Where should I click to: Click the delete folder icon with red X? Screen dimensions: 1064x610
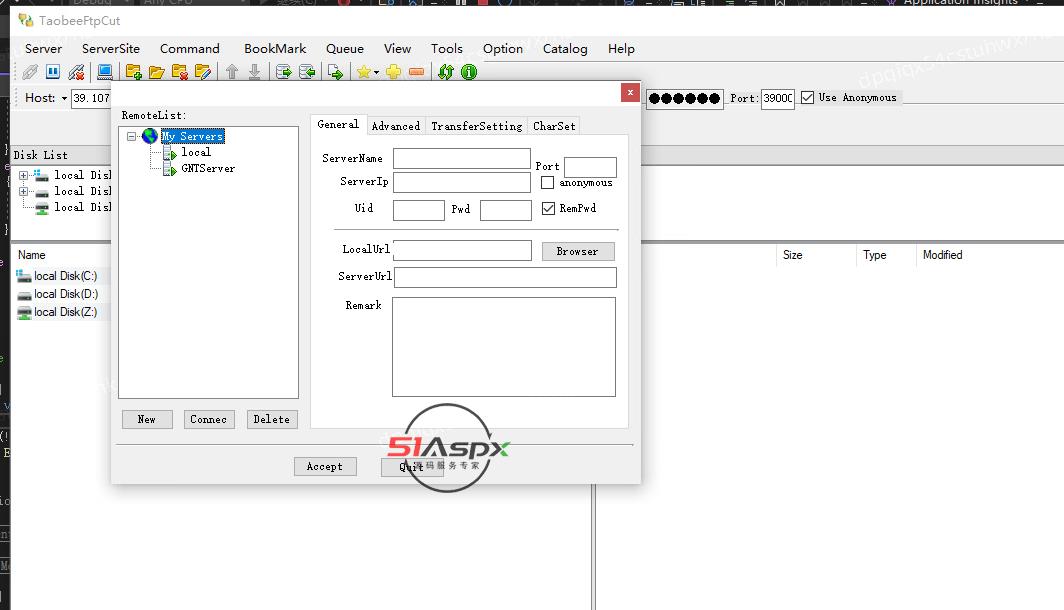pos(180,72)
